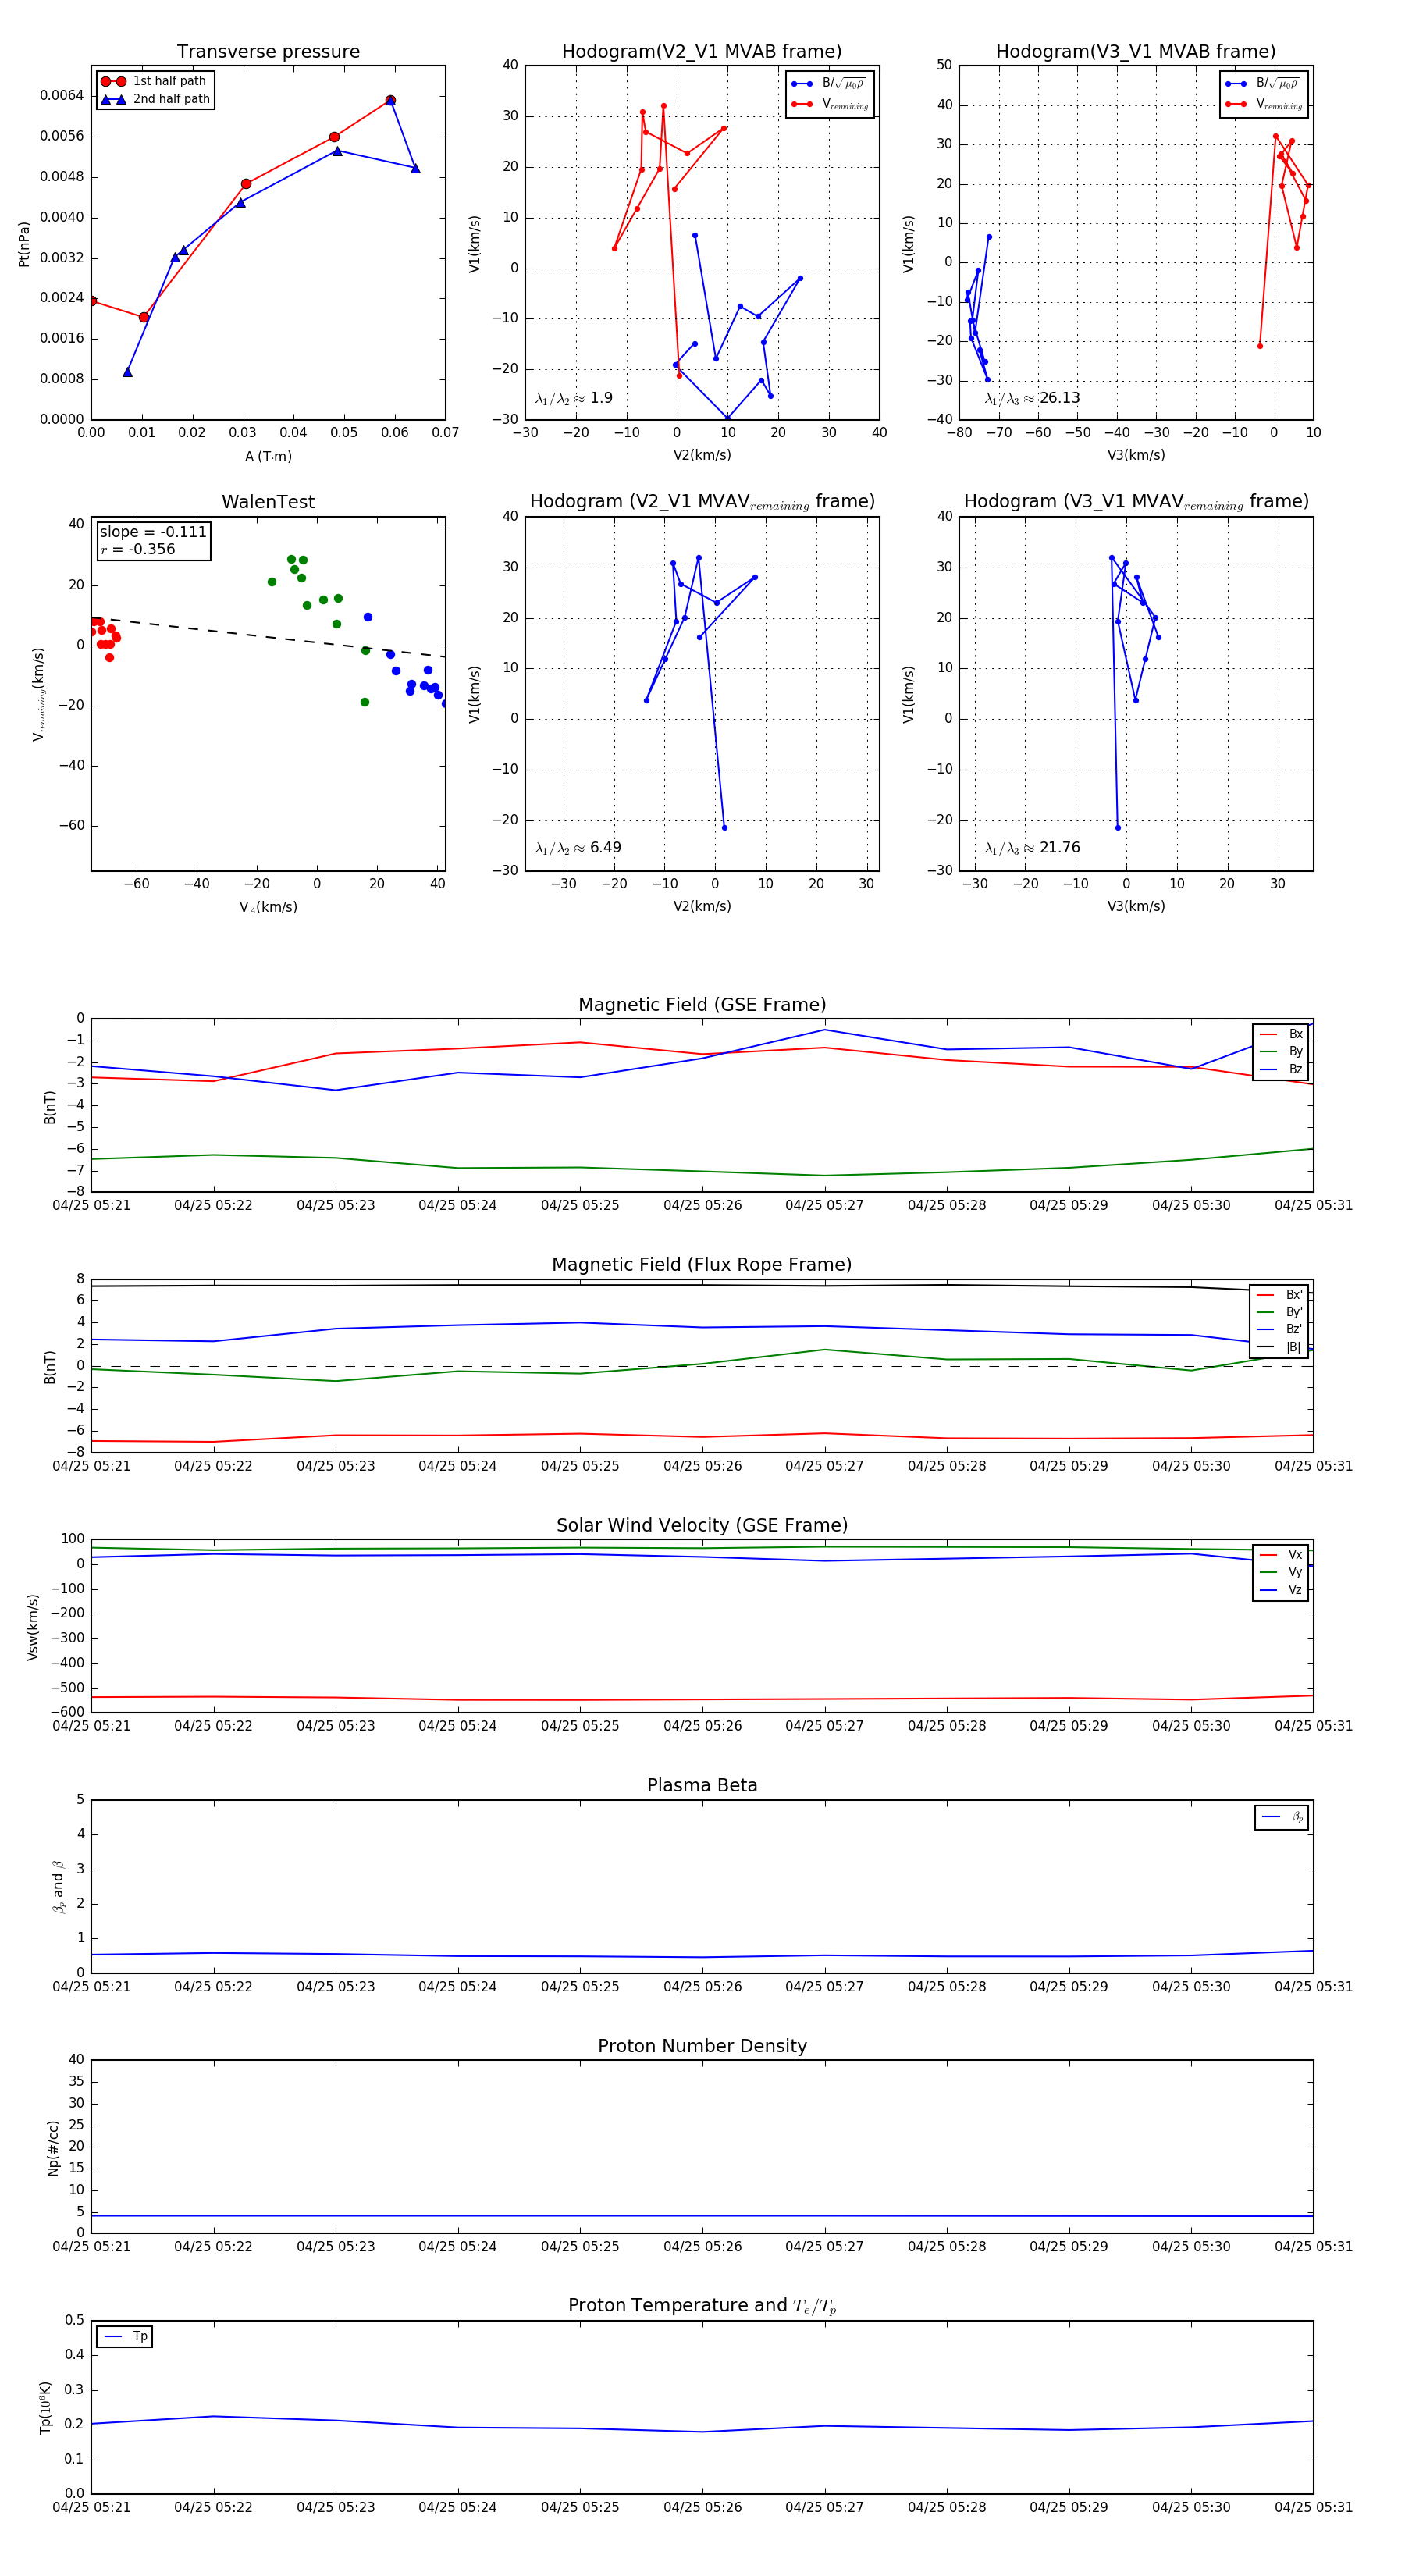
Task: Click the lowest blue triangle in Transverse pressure
Action: [x=127, y=372]
